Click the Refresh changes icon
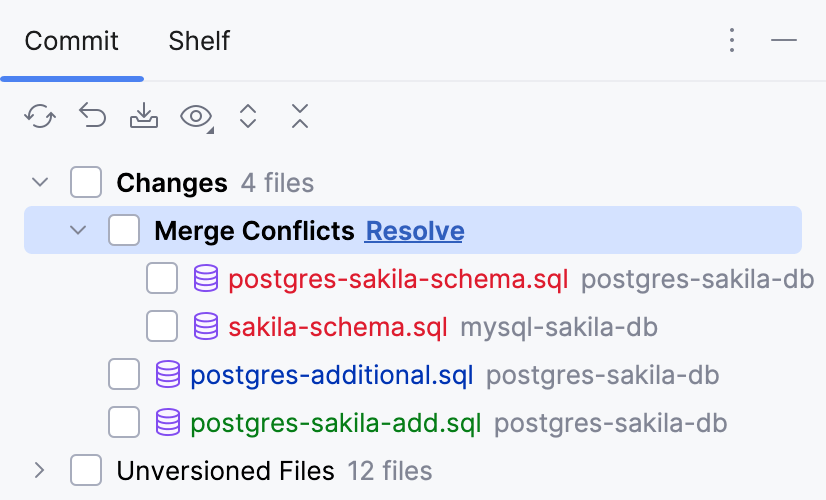Screen dimensions: 826x500 [40, 117]
